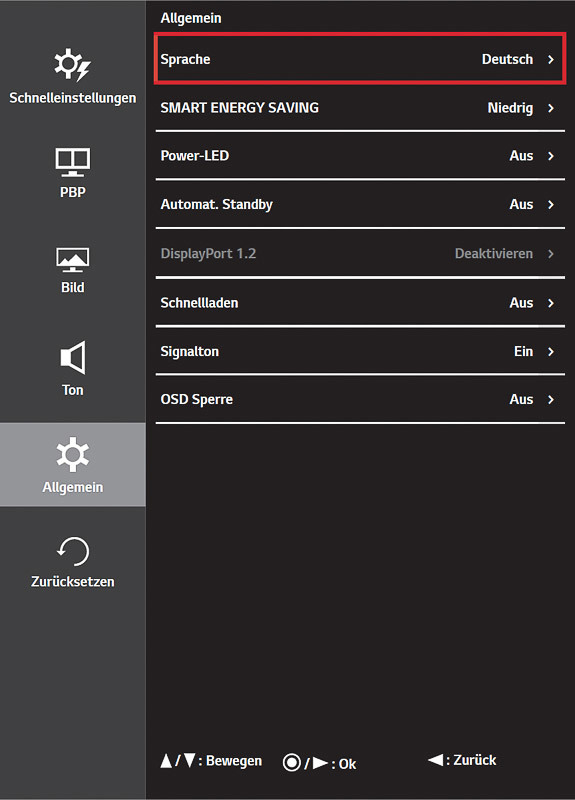Viewport: 575px width, 800px height.
Task: Open the Automat. Standby menu row
Action: (x=360, y=204)
